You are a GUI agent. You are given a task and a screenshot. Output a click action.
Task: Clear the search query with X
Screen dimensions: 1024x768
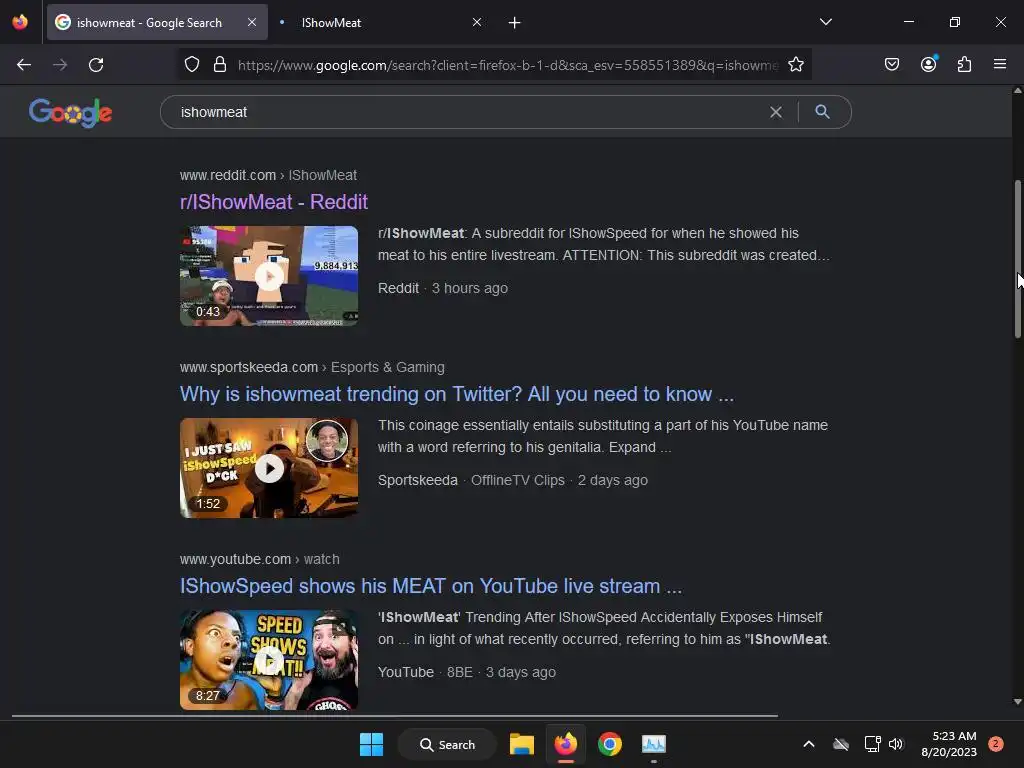776,112
